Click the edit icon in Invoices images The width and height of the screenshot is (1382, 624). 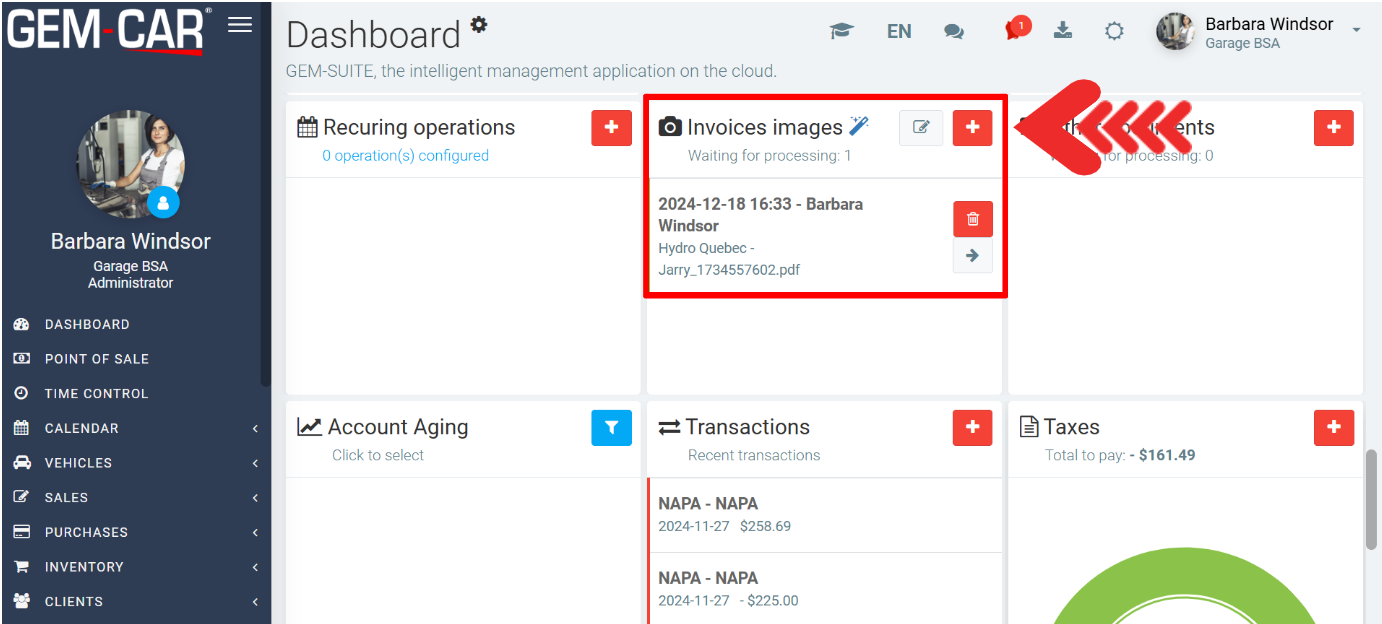921,128
